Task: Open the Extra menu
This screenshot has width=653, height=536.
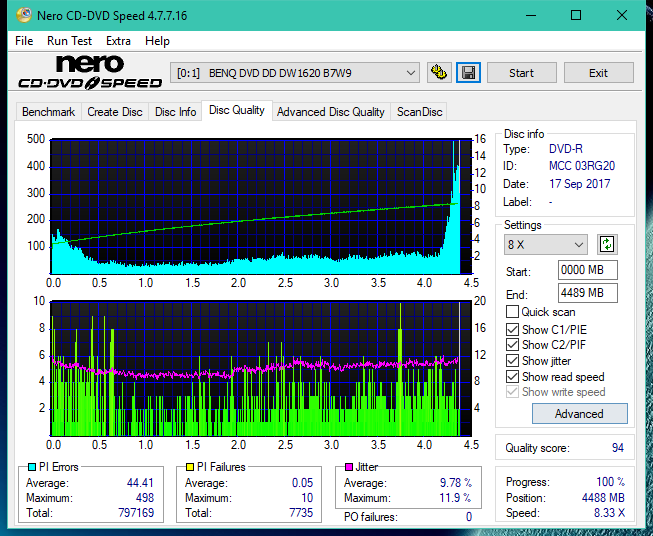Action: pyautogui.click(x=118, y=41)
